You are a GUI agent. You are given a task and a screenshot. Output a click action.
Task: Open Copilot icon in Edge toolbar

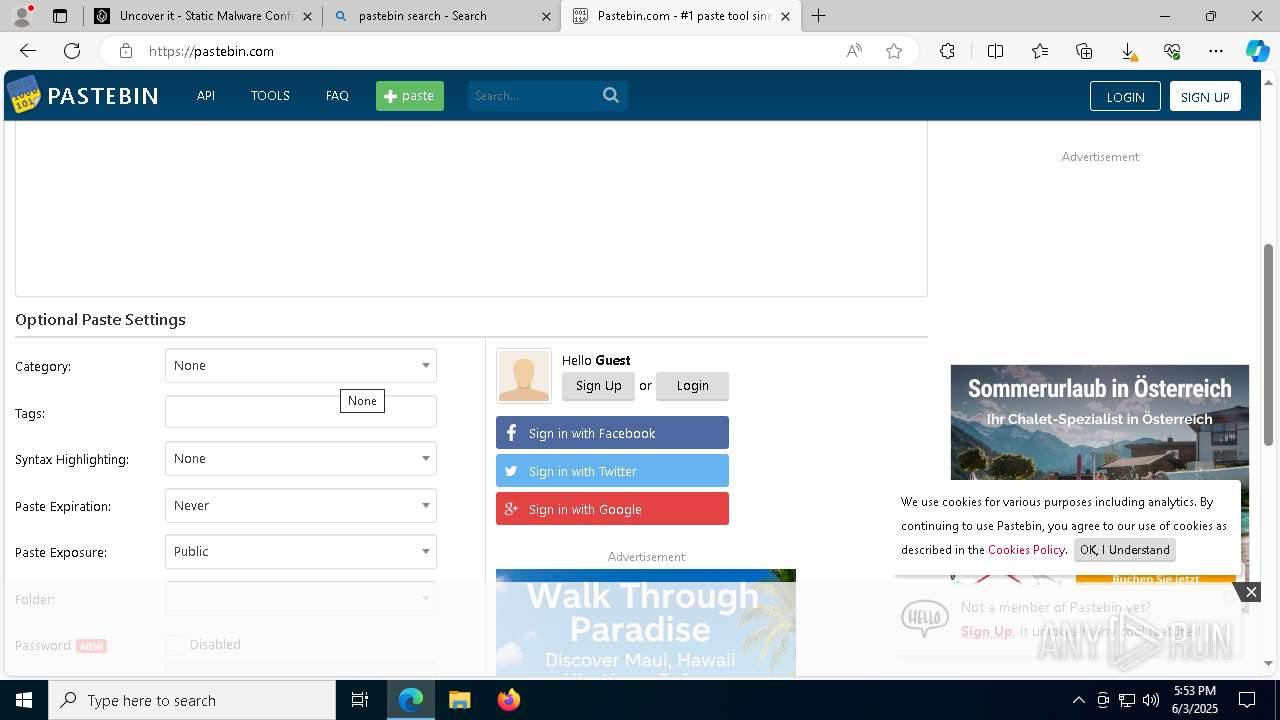point(1257,51)
